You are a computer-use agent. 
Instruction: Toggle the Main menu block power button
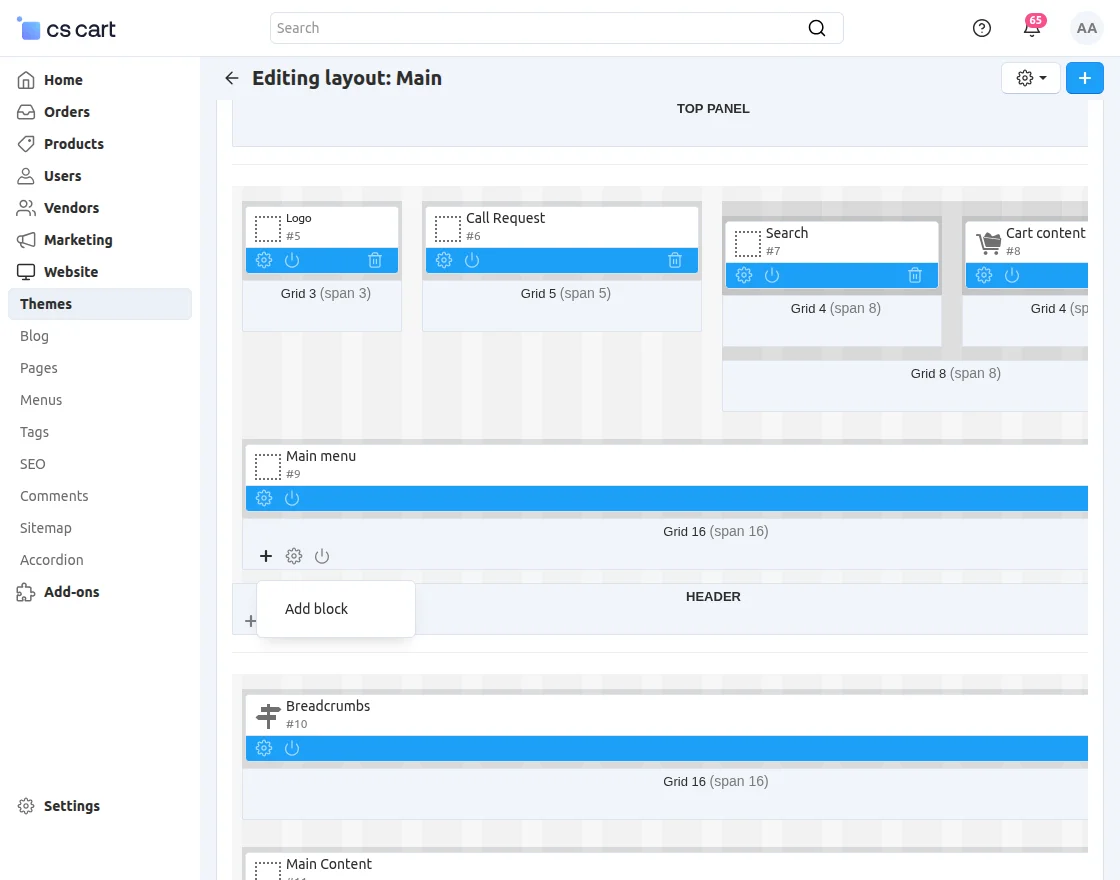click(x=291, y=497)
